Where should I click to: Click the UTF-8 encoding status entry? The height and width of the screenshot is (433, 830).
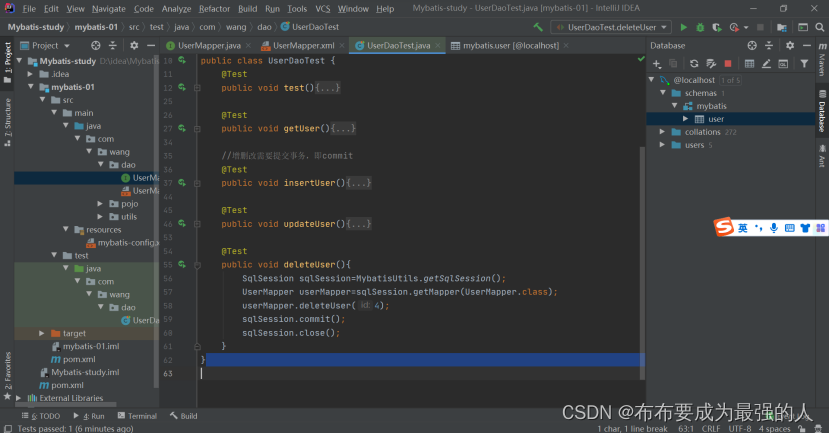(x=739, y=428)
